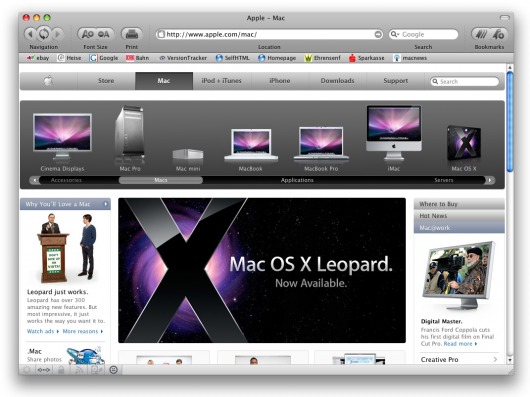The height and width of the screenshot is (397, 530).
Task: Open the VersionTracker bookmark
Action: [x=183, y=58]
